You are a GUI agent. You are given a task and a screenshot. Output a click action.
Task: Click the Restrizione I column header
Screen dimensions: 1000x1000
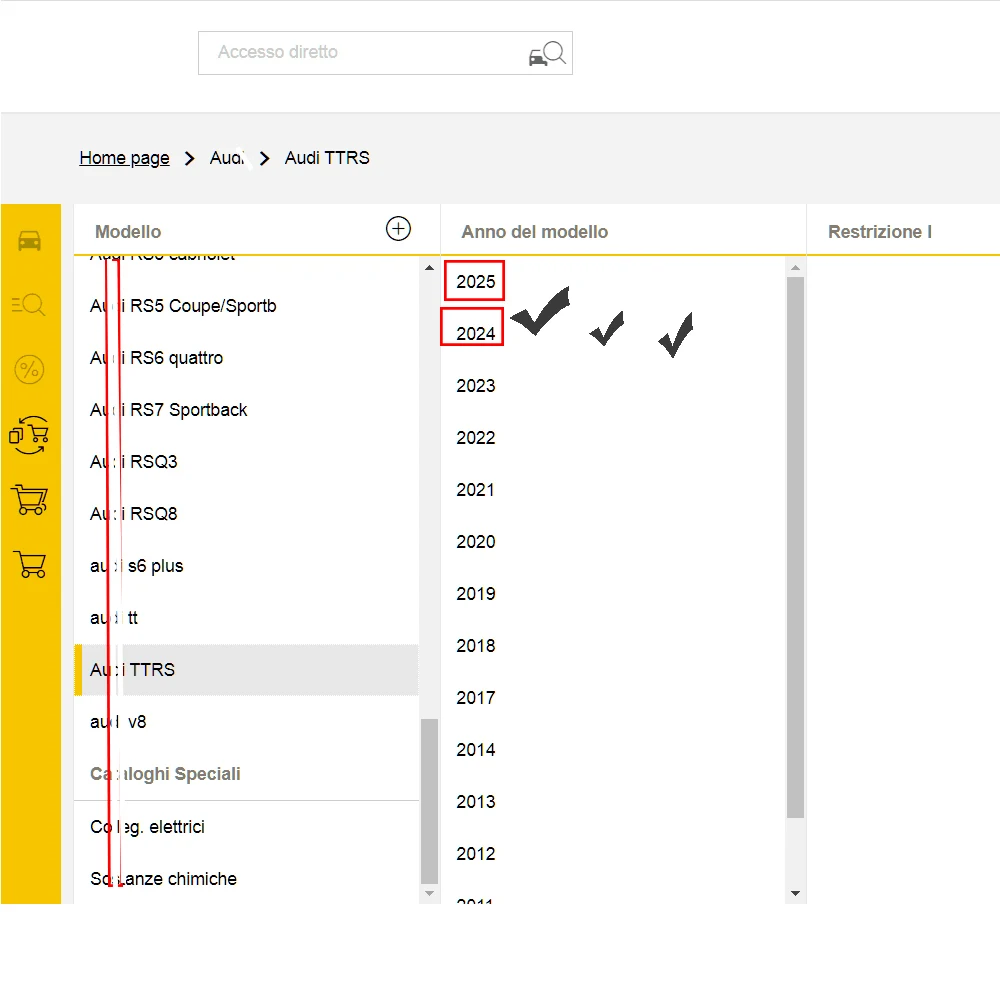click(x=879, y=232)
